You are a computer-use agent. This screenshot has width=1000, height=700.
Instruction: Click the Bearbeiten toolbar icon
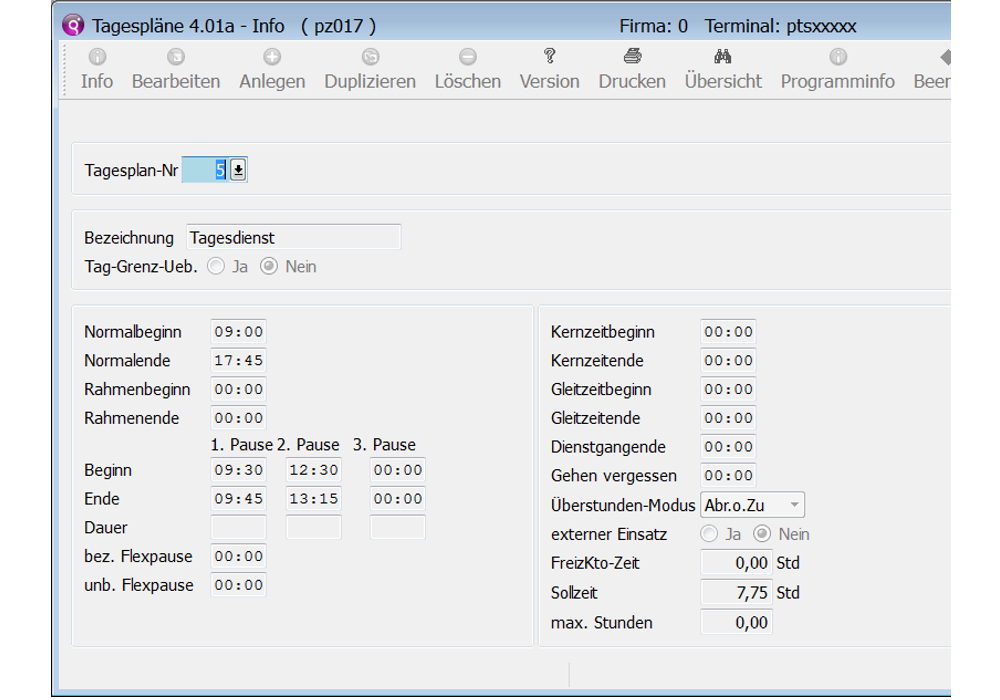(x=176, y=58)
